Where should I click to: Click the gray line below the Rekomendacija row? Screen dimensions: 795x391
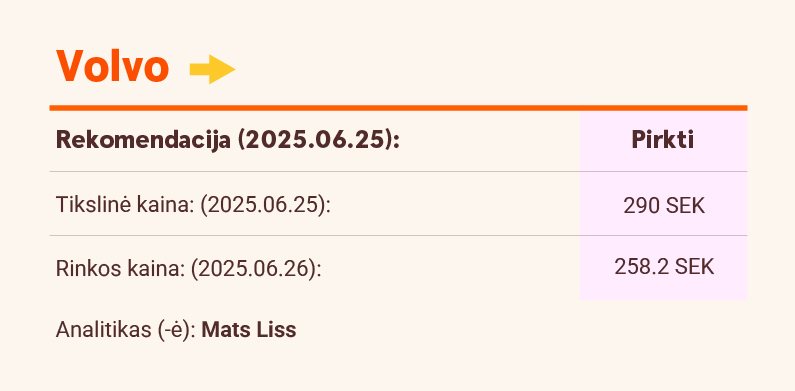(x=398, y=171)
